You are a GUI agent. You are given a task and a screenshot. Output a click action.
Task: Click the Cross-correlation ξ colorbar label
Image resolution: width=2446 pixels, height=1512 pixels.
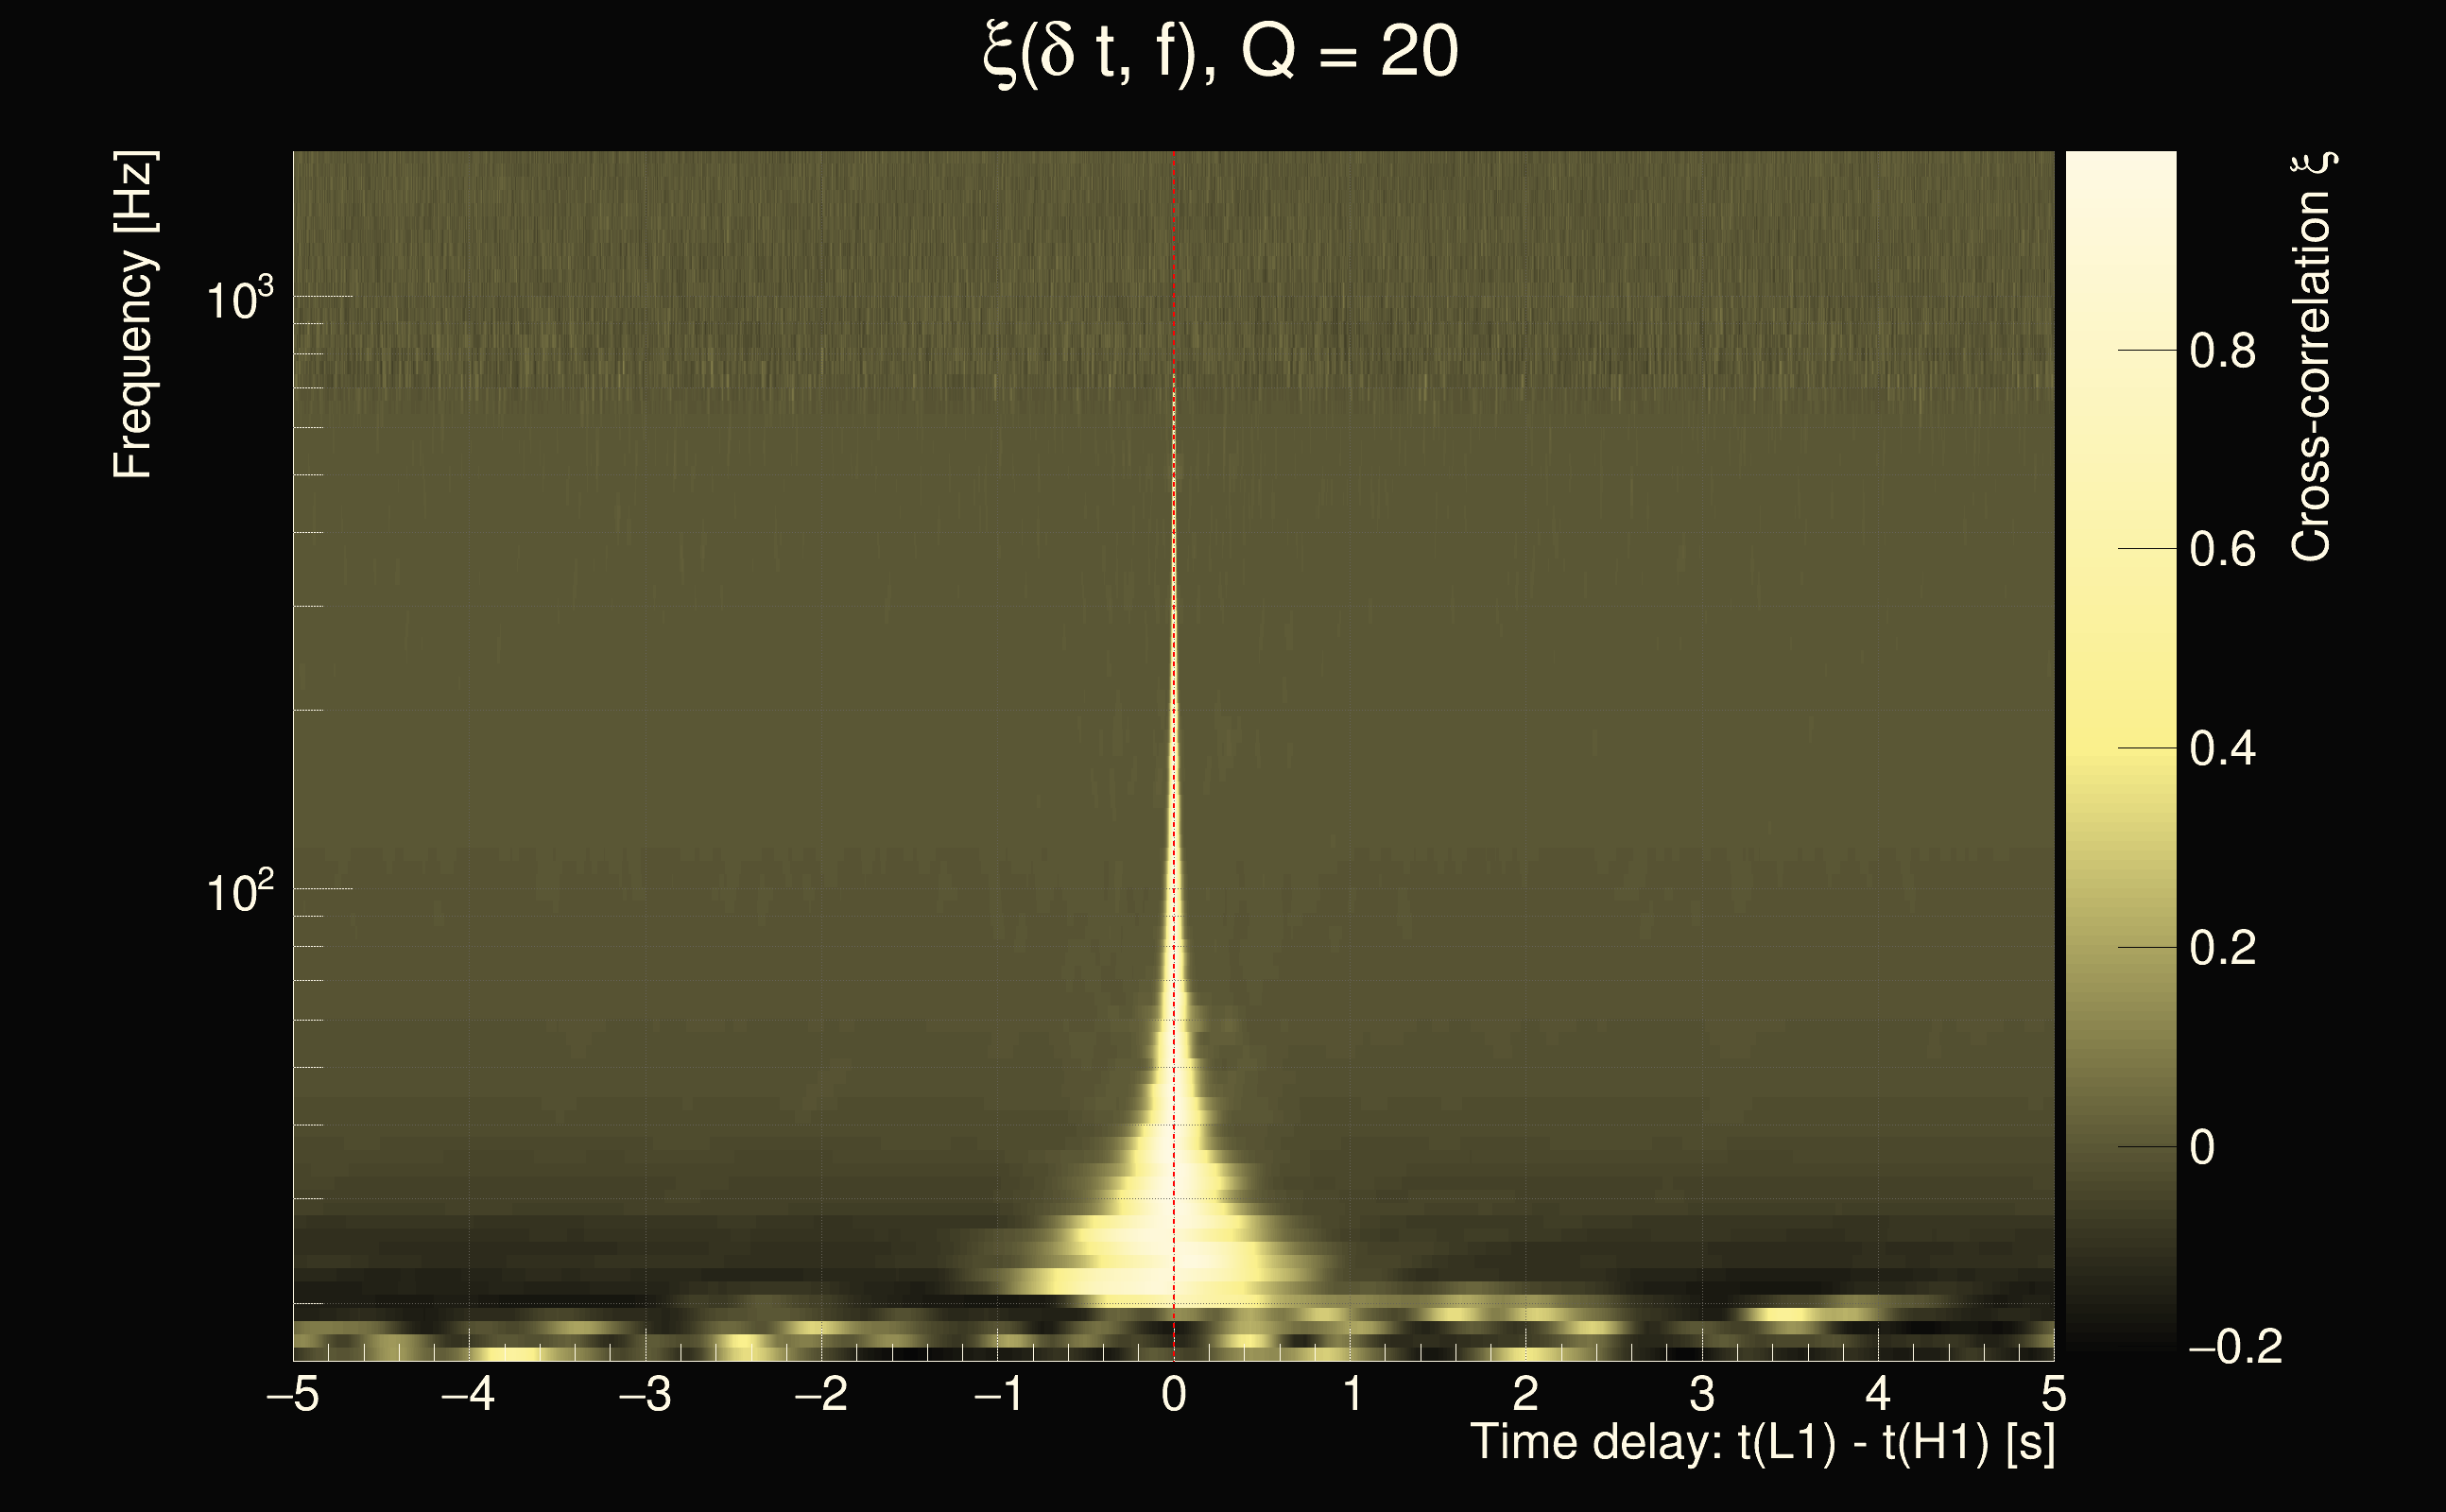2312,357
